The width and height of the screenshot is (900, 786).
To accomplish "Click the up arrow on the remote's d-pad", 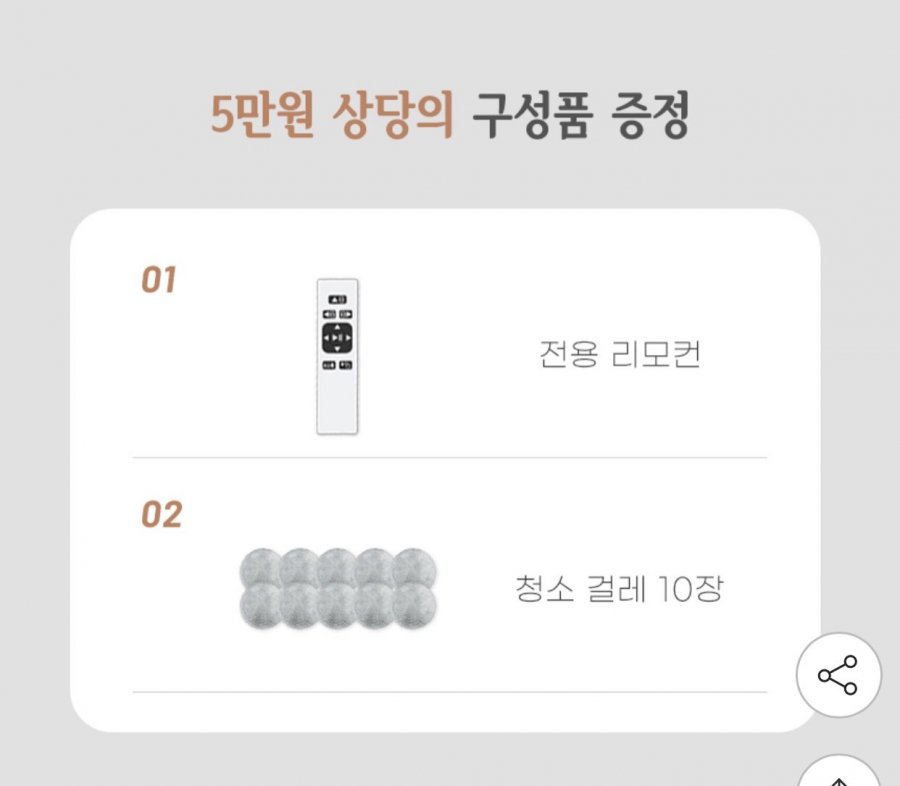I will [x=337, y=328].
